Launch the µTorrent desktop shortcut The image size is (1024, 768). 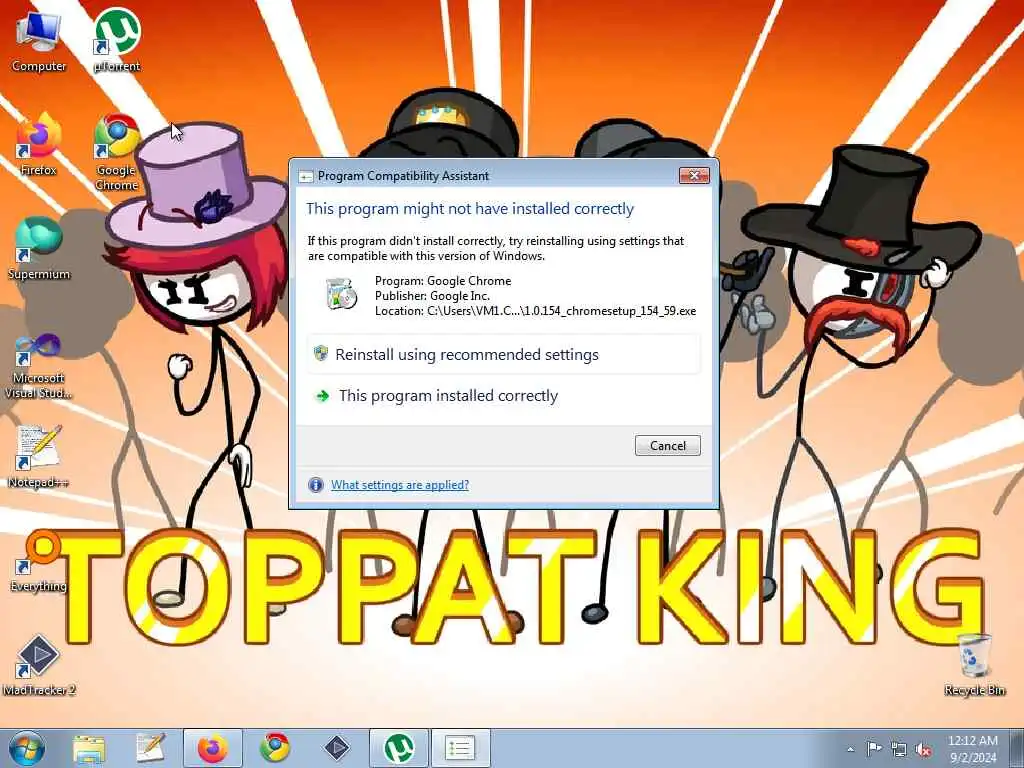pyautogui.click(x=117, y=40)
